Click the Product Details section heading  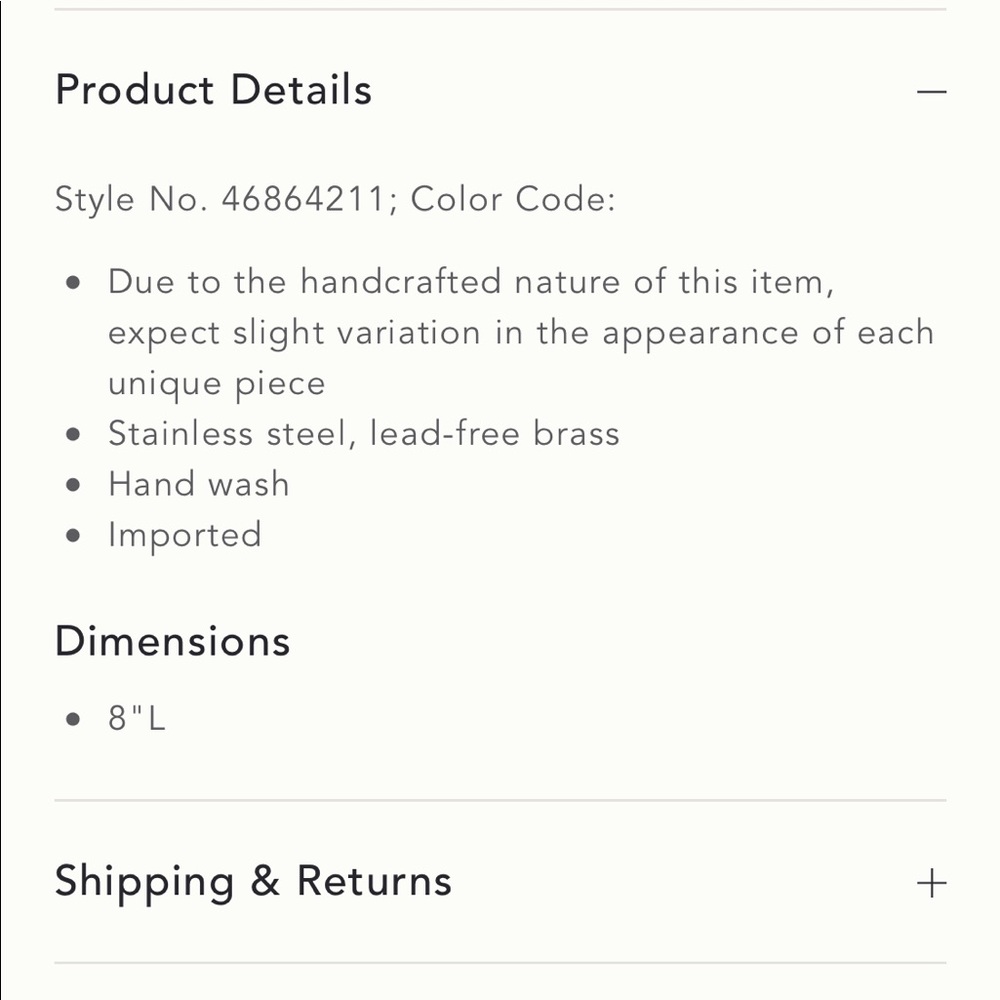[x=214, y=90]
